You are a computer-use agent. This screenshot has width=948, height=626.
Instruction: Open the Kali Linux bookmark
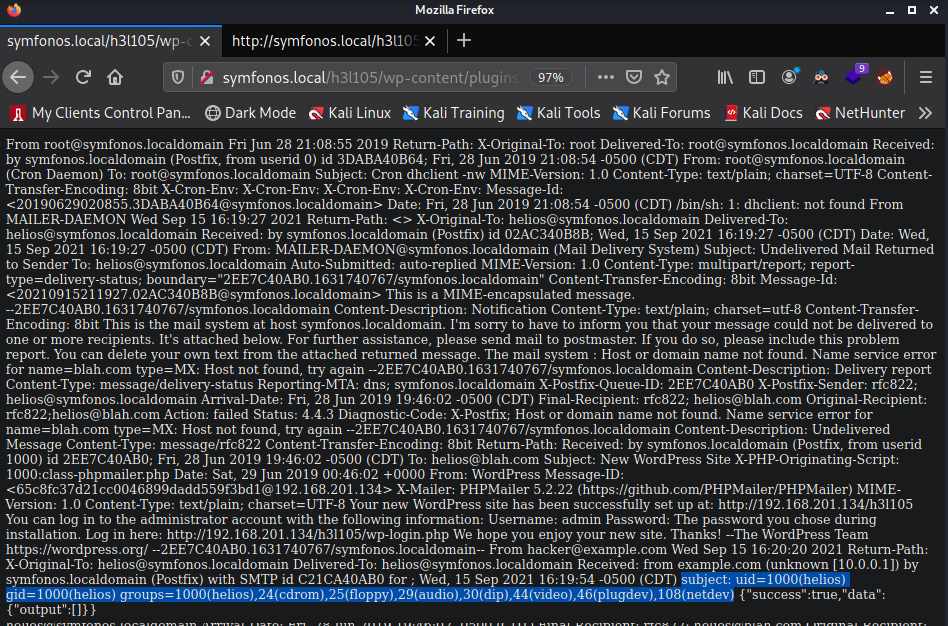click(x=349, y=113)
